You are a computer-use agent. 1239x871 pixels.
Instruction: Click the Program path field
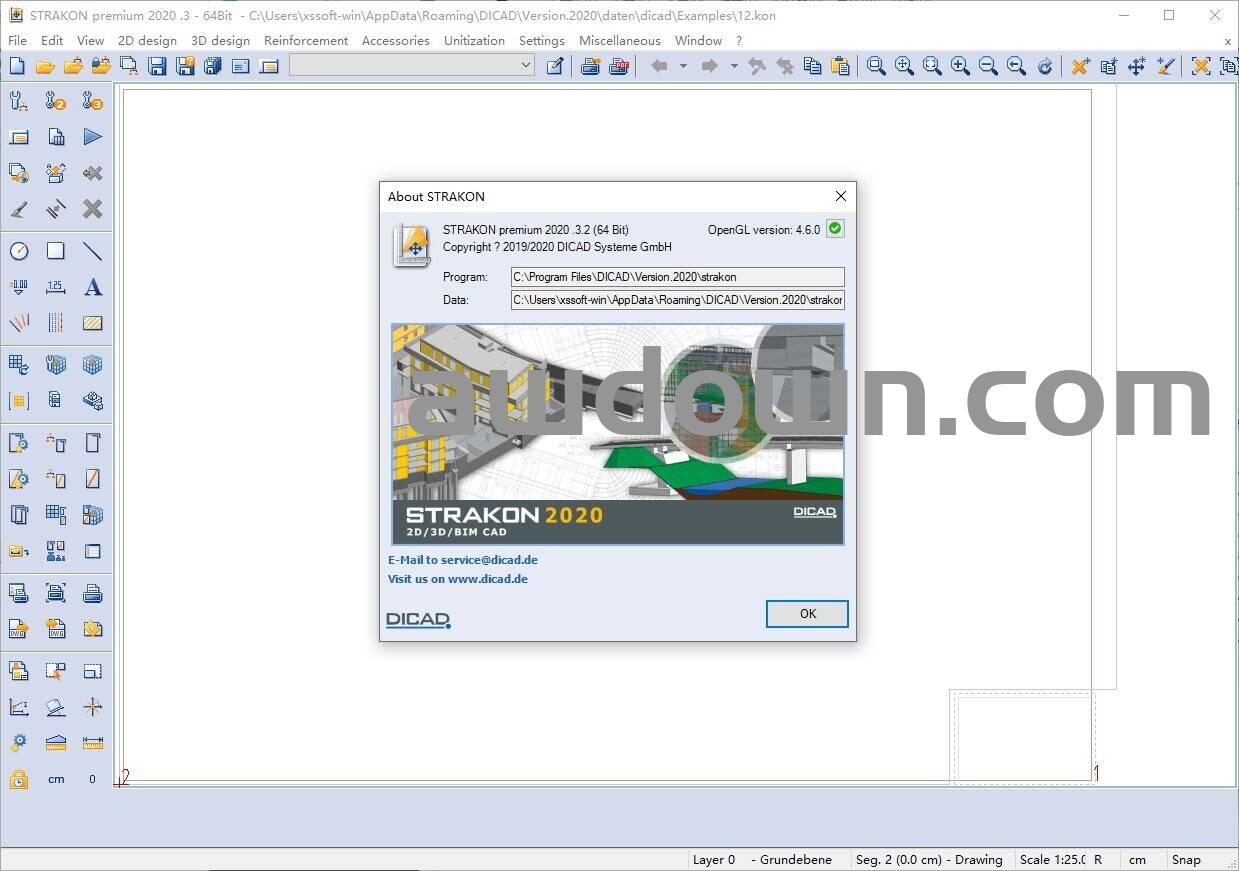point(677,277)
